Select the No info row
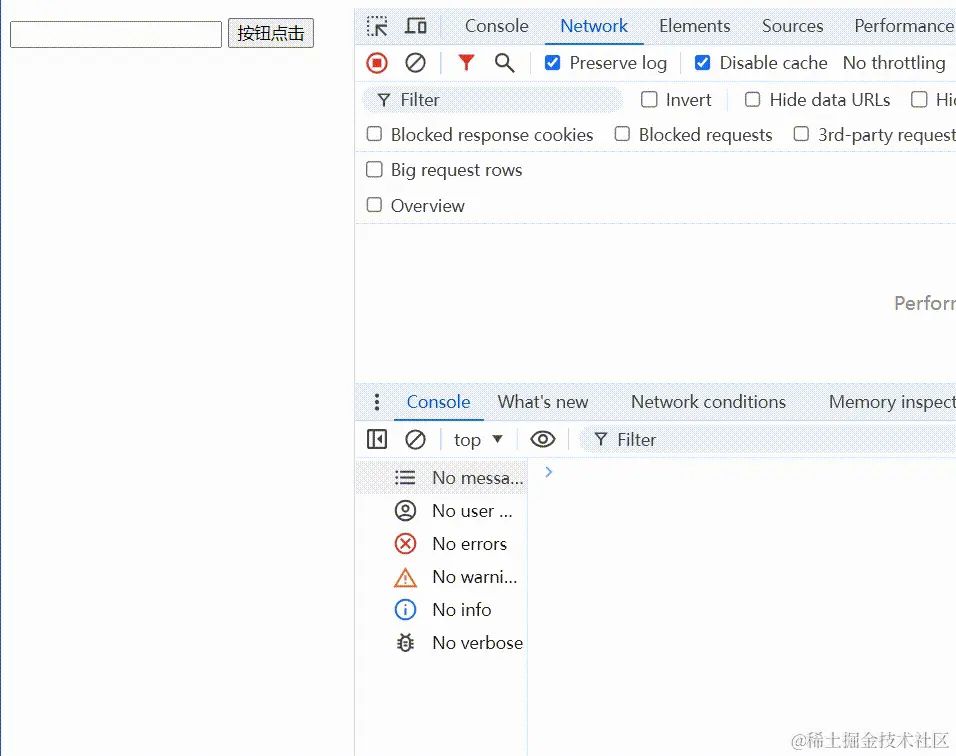This screenshot has width=956, height=756. (x=441, y=609)
